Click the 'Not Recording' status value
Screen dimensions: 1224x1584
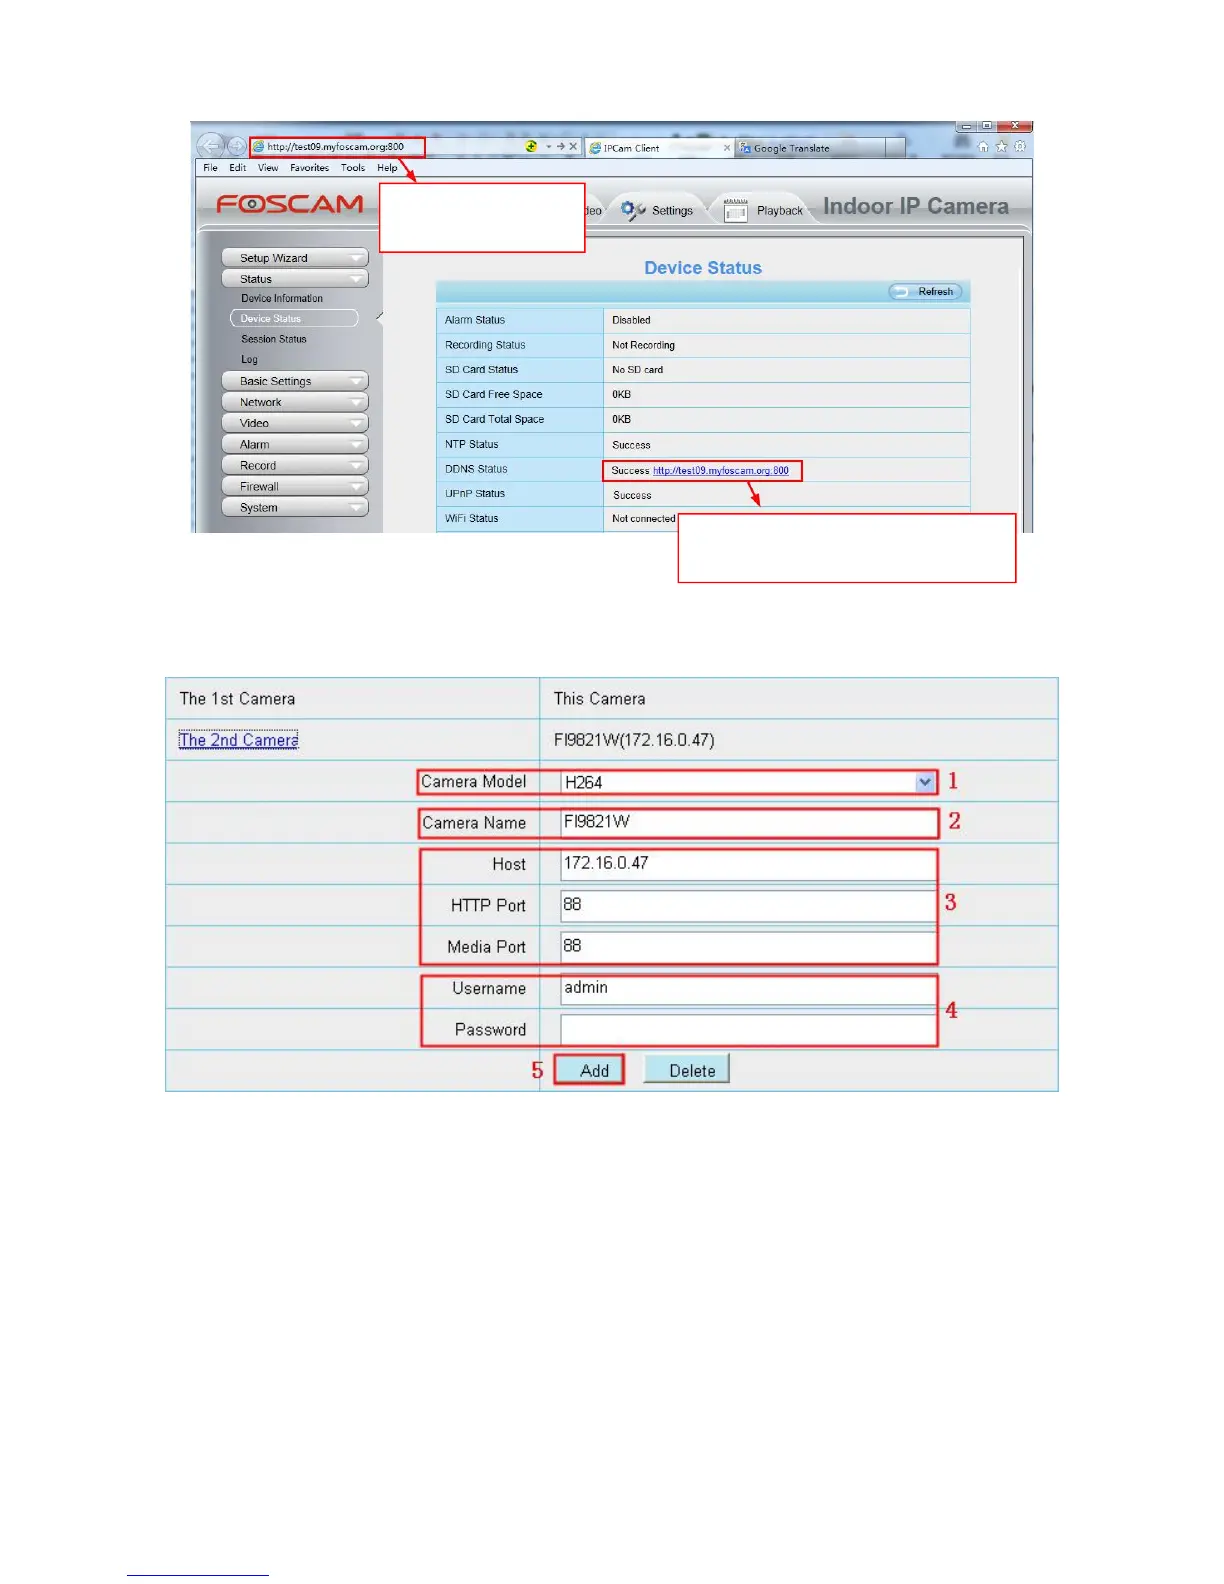643,345
